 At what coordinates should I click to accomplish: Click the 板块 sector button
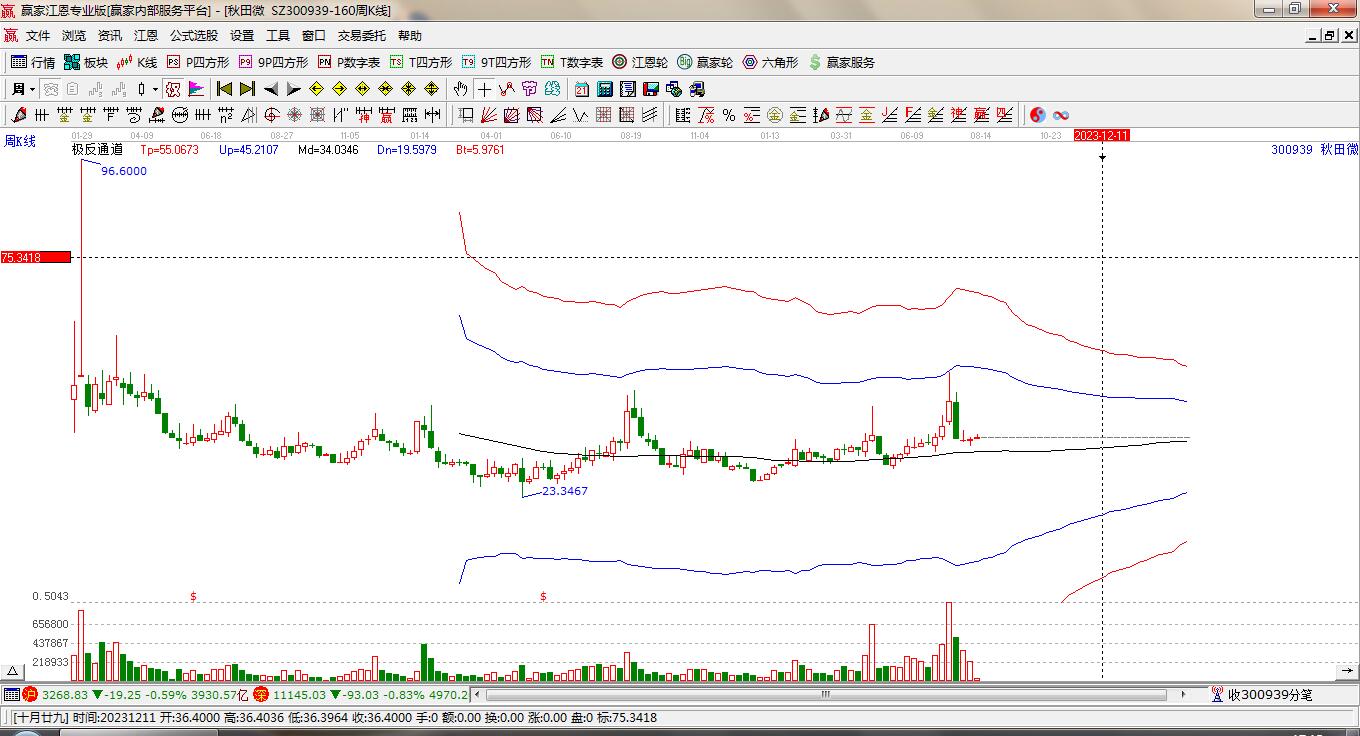[x=86, y=62]
